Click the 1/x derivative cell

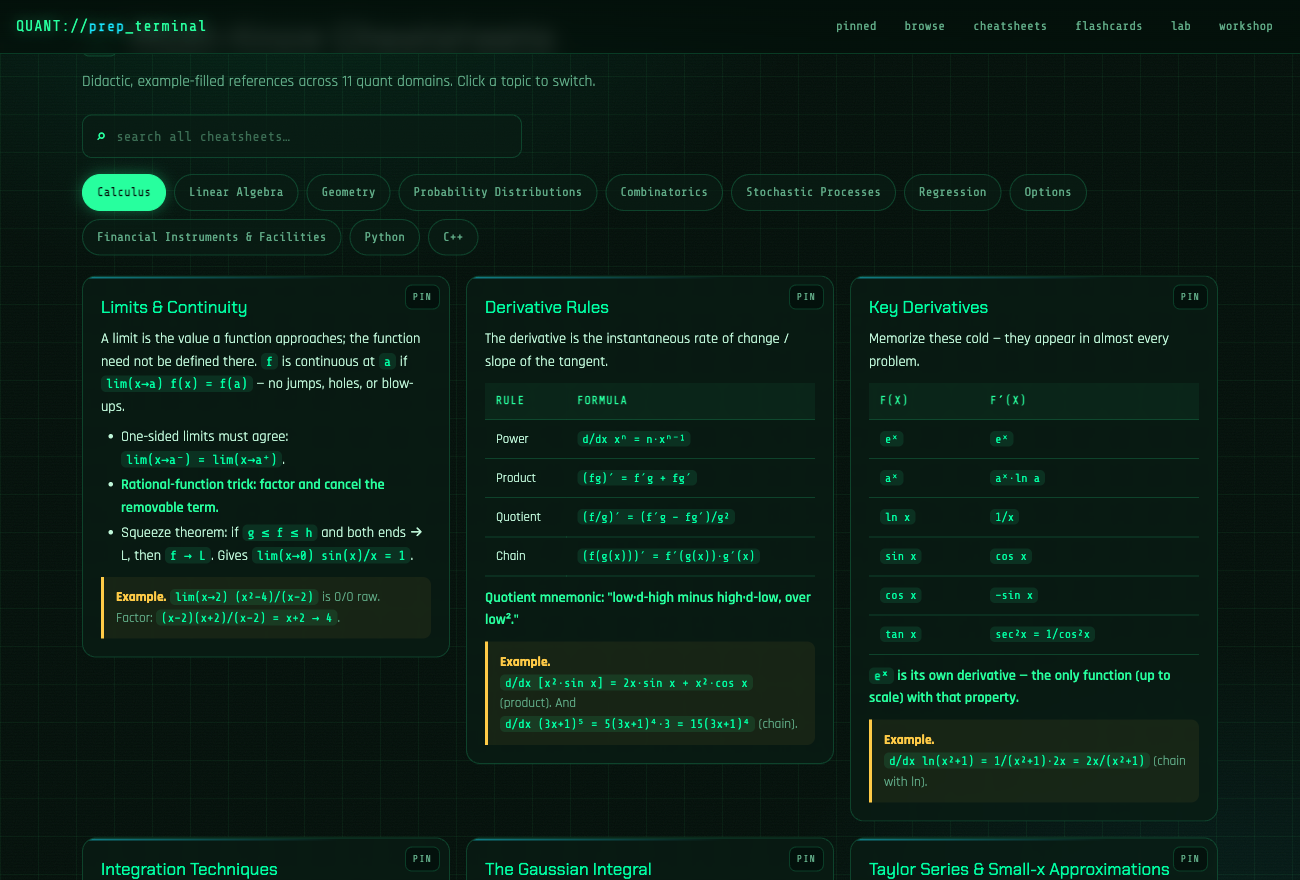1005,517
